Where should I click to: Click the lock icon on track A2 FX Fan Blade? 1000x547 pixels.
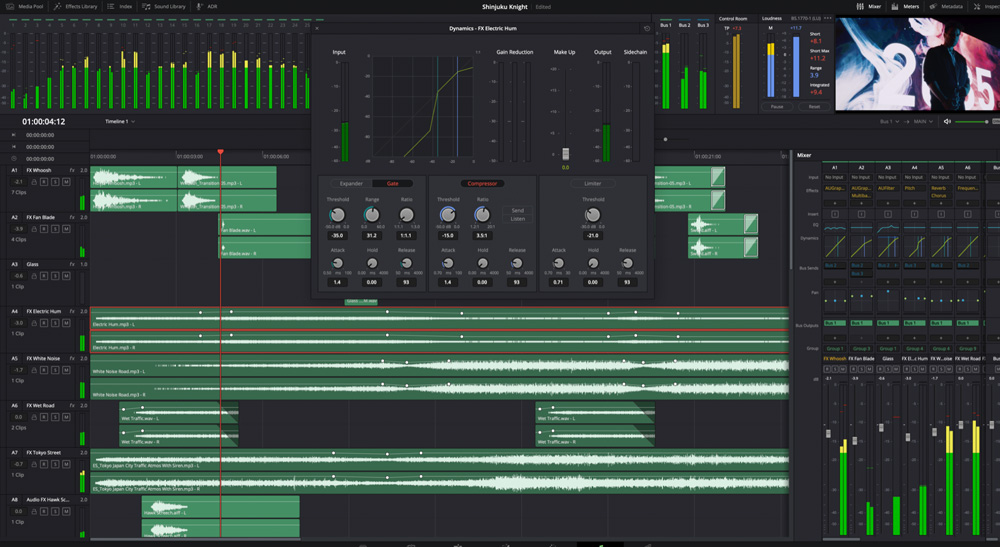pyautogui.click(x=34, y=229)
